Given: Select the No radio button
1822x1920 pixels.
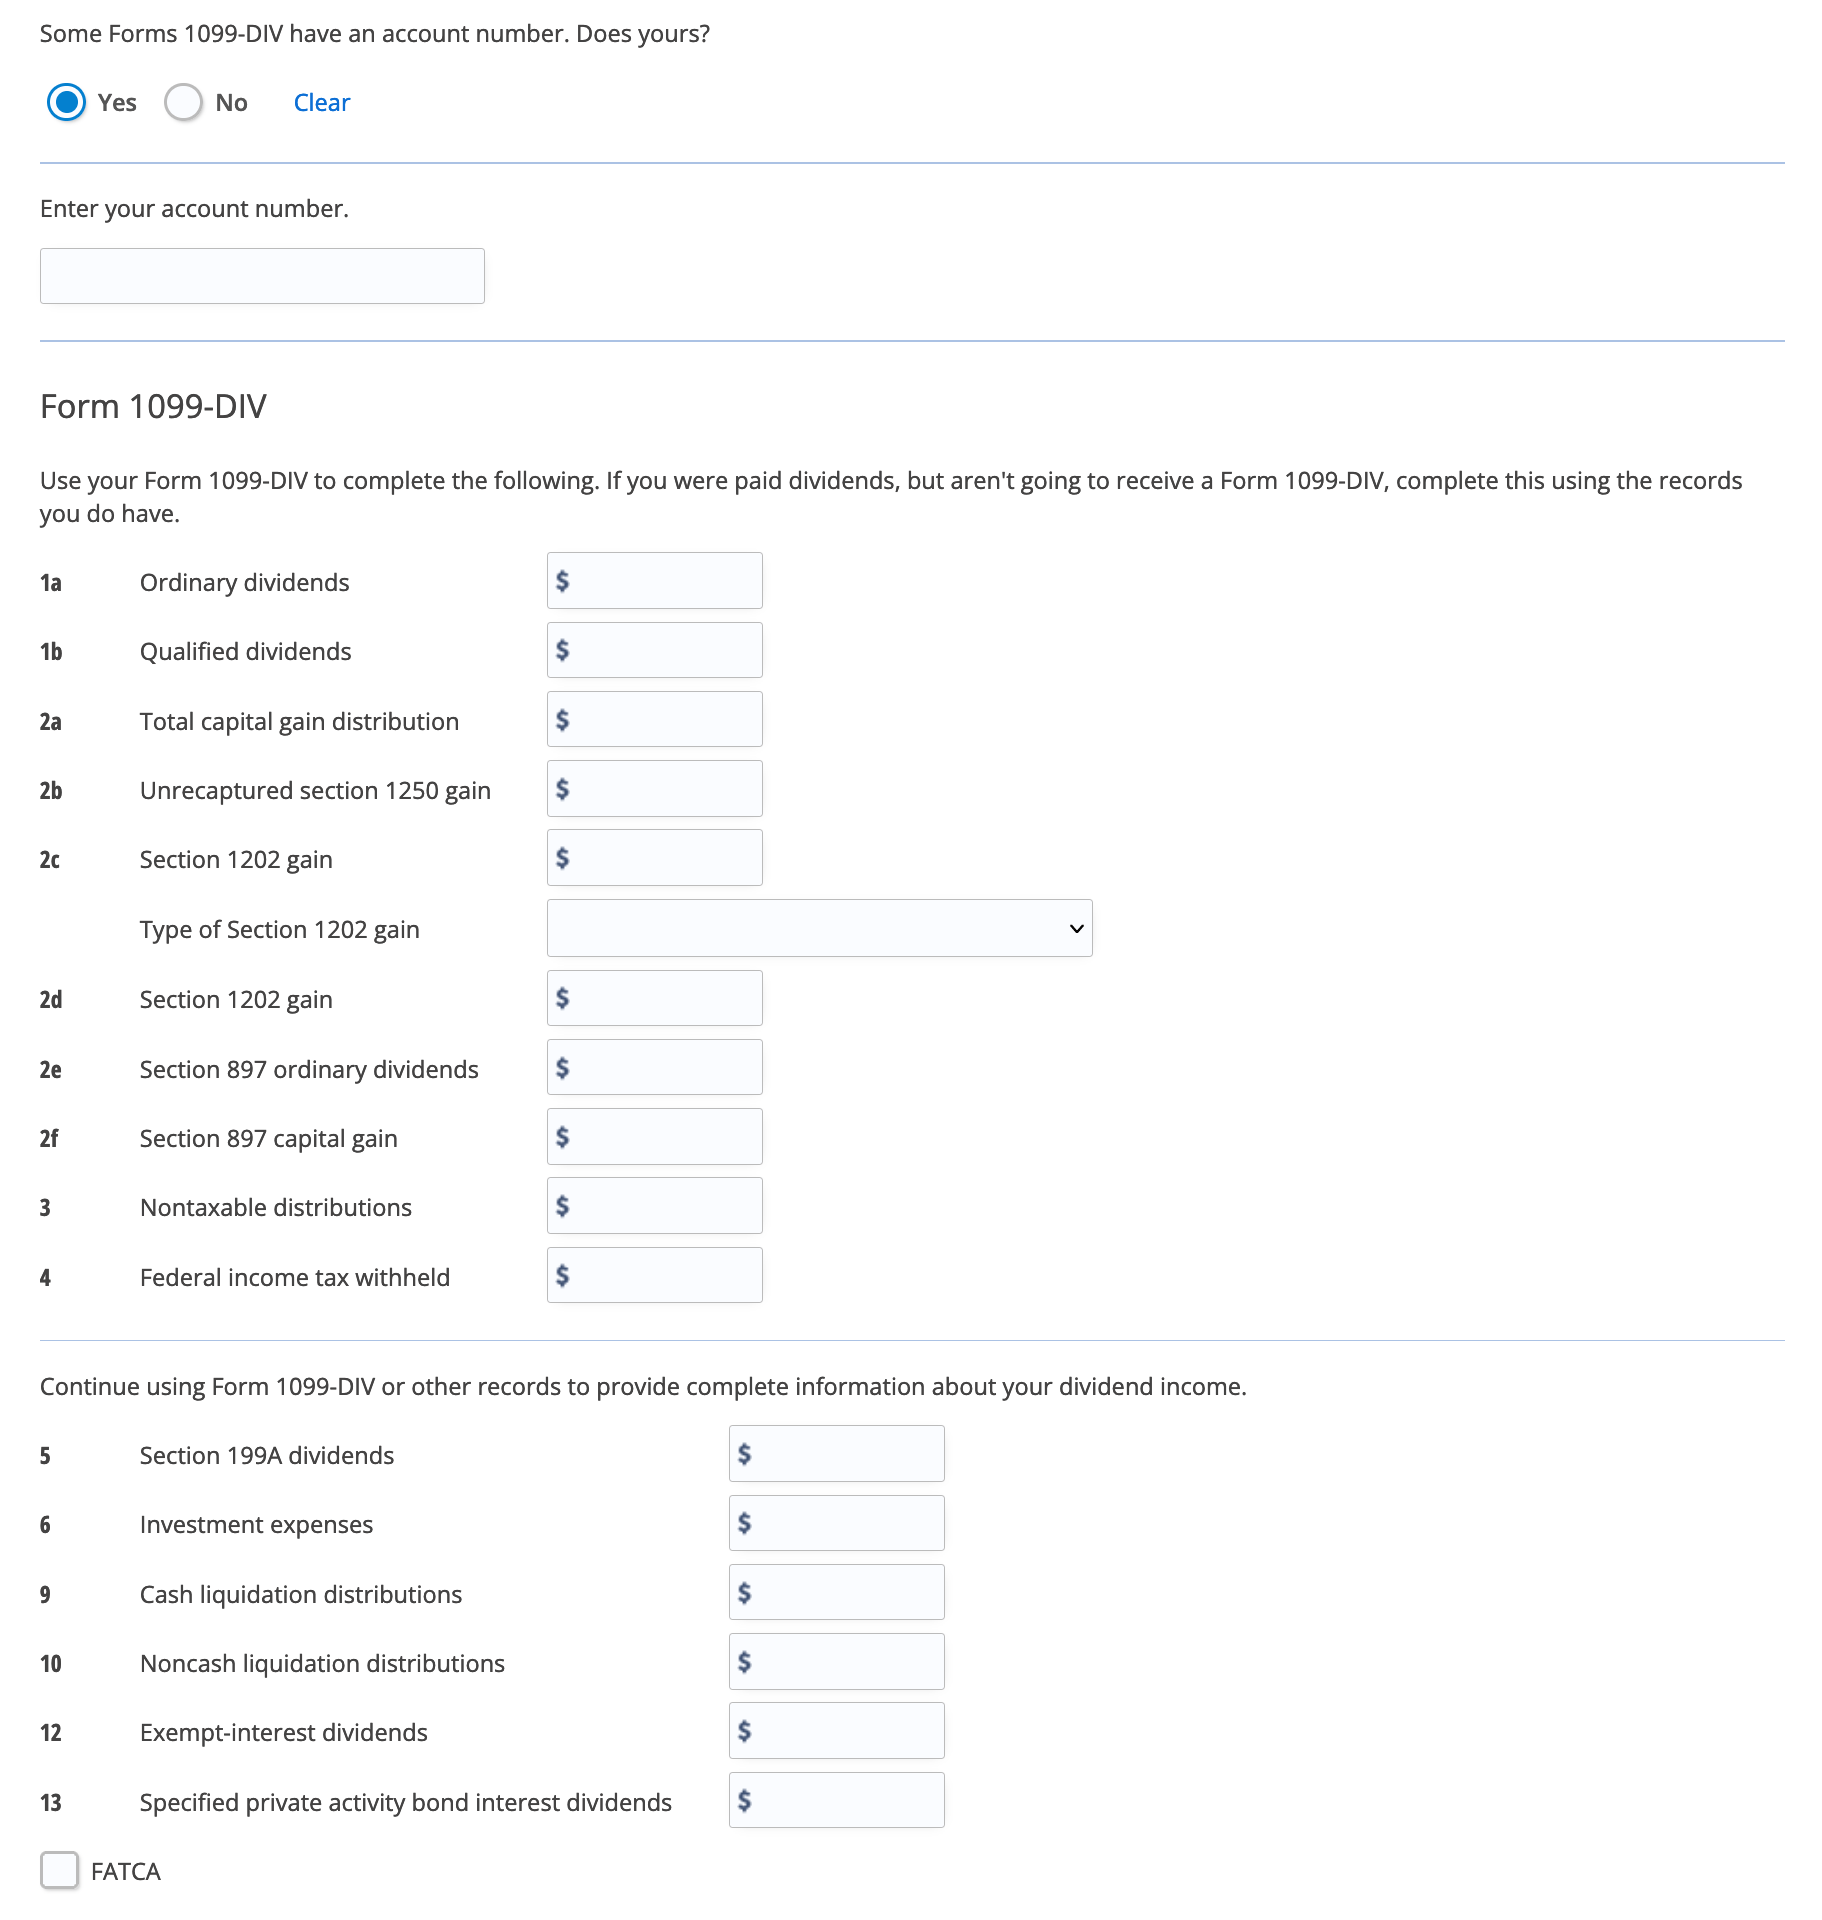Looking at the screenshot, I should 184,102.
